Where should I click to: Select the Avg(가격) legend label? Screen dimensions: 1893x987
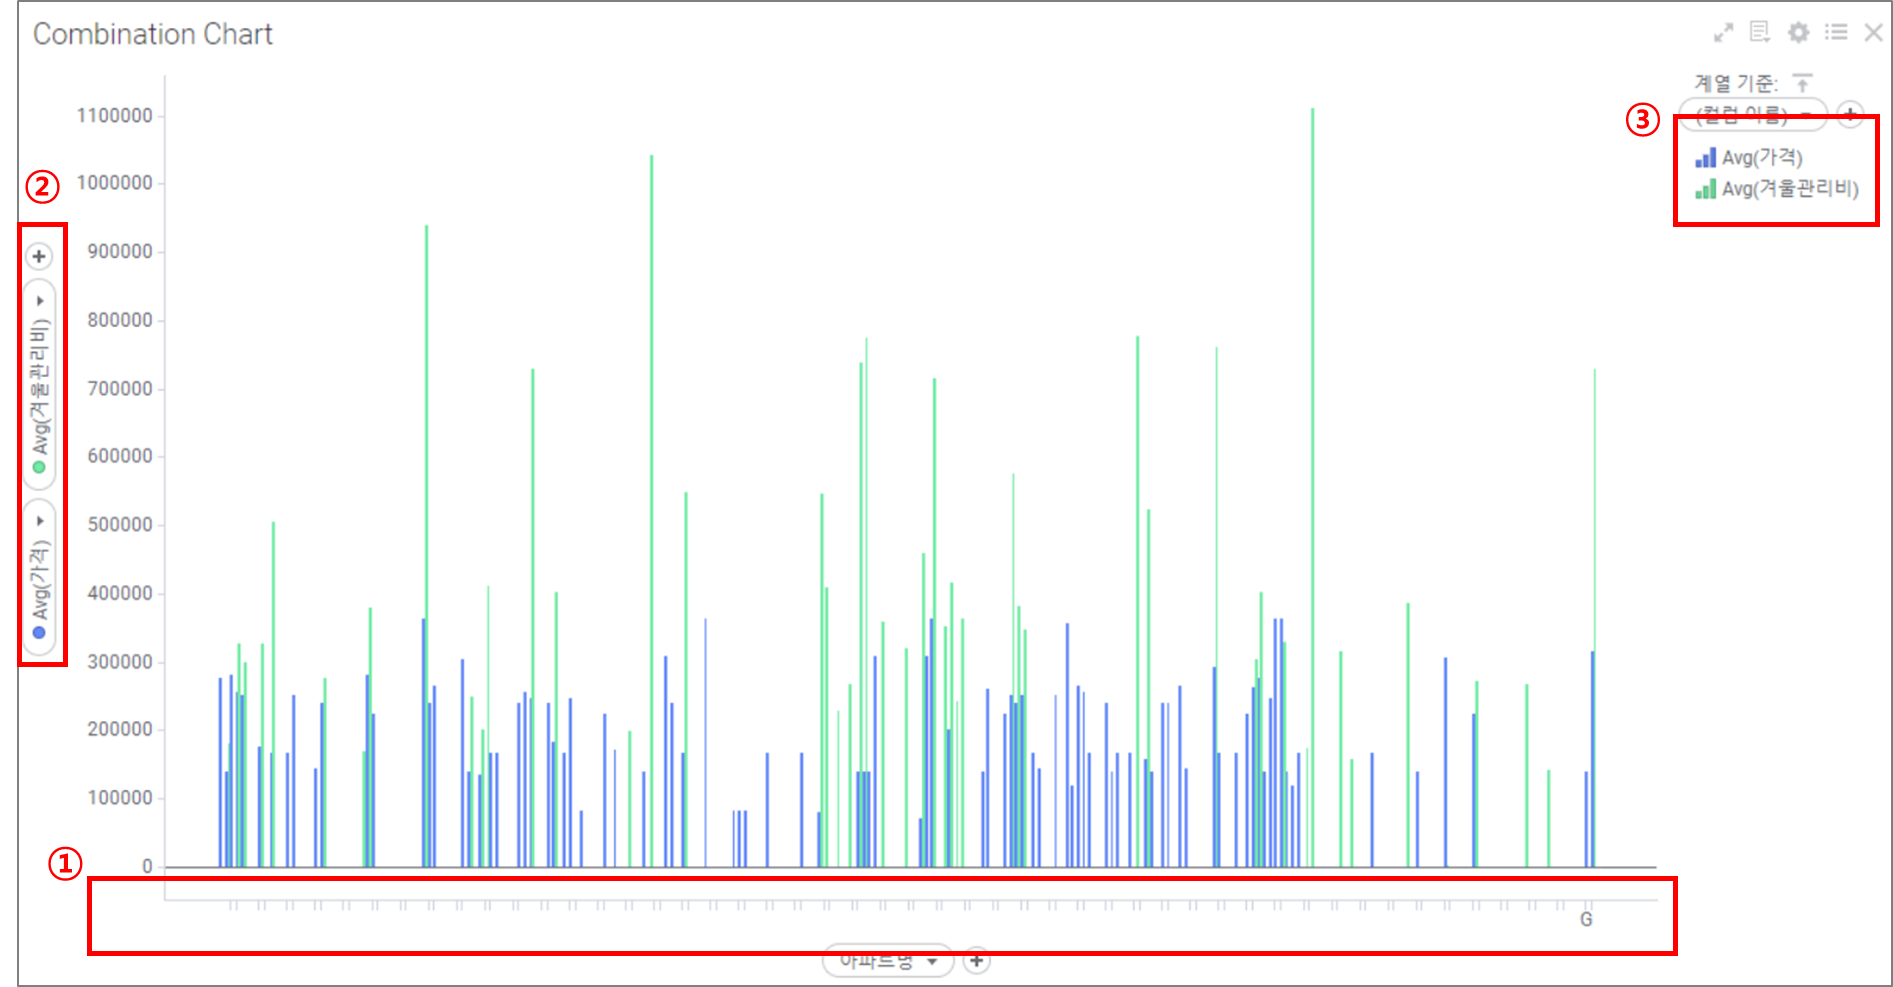pyautogui.click(x=1762, y=157)
